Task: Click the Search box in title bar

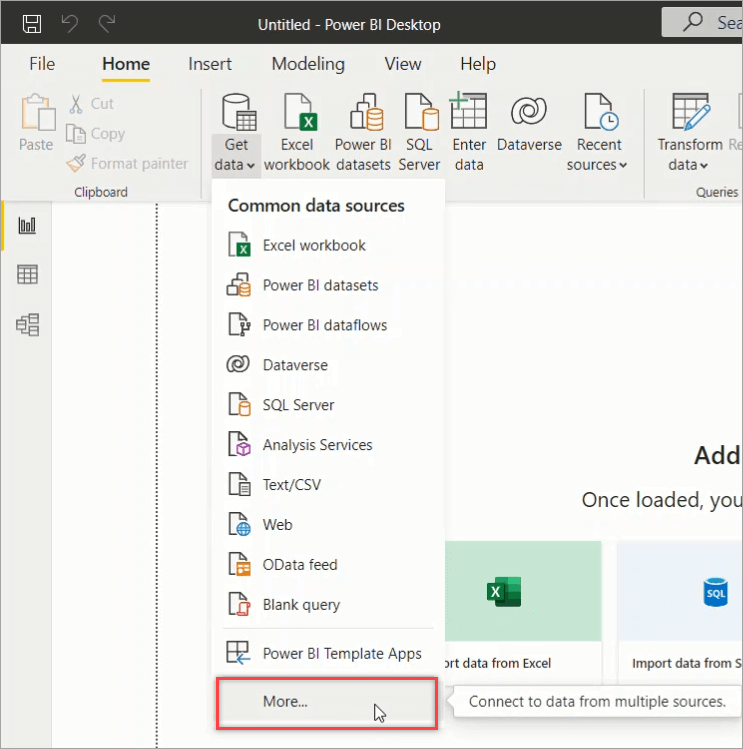Action: point(702,22)
